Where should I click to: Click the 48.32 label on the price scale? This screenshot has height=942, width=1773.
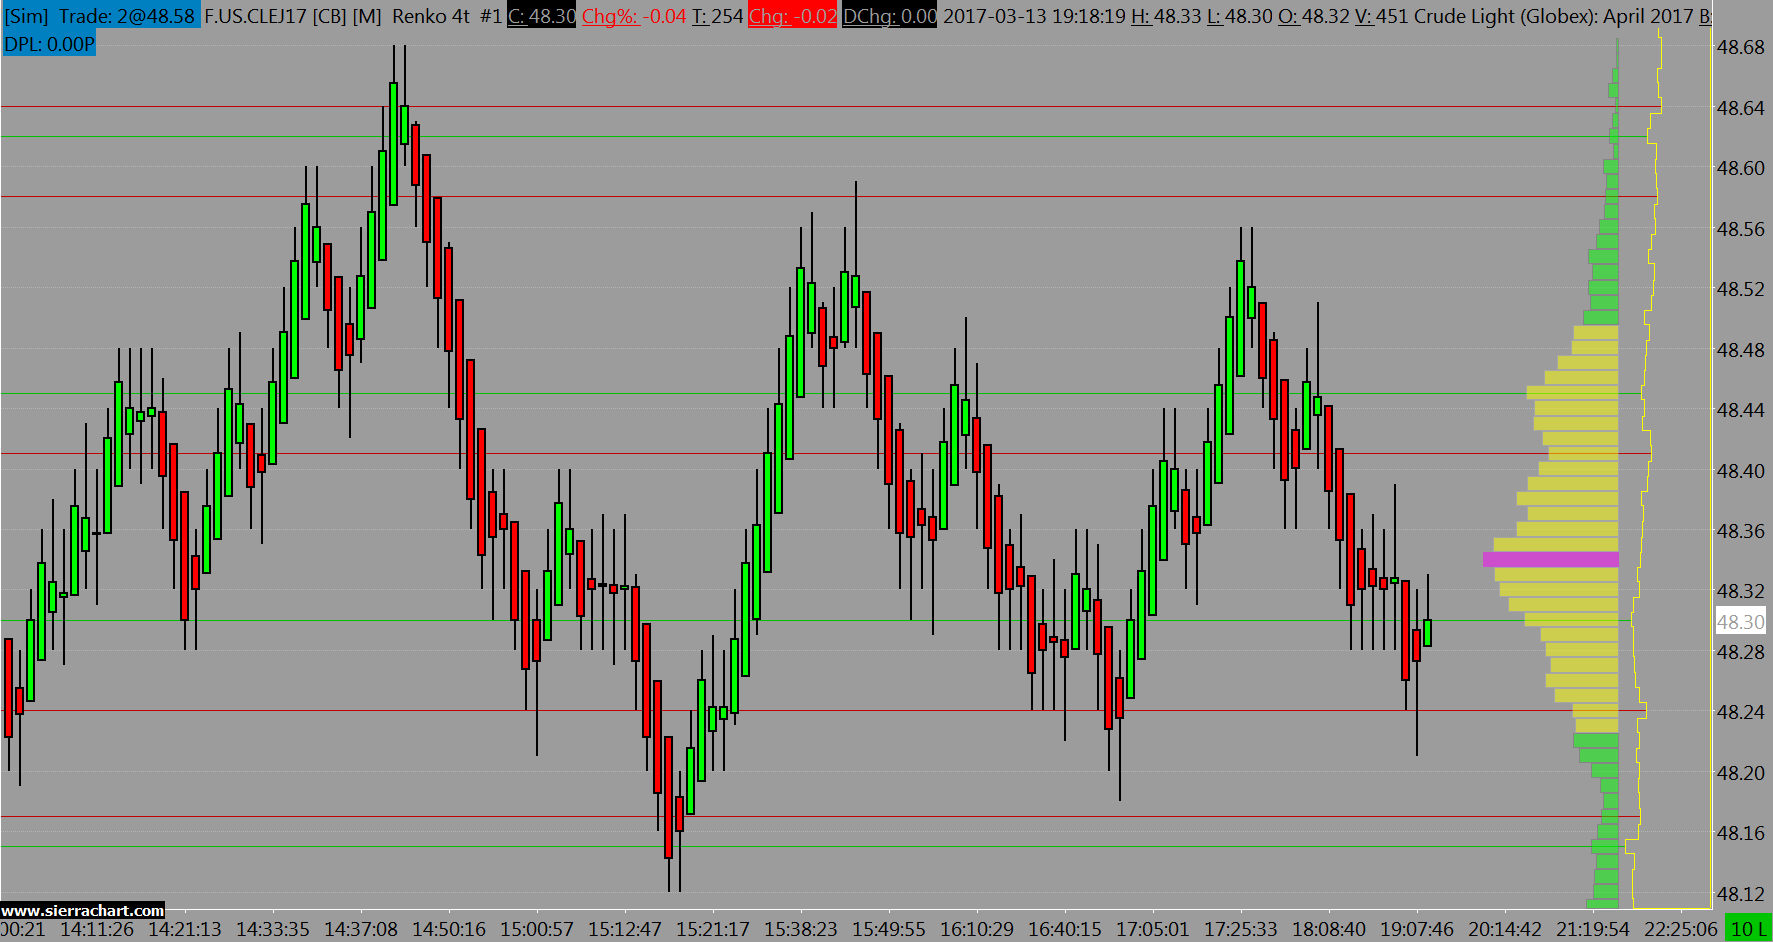coord(1740,591)
